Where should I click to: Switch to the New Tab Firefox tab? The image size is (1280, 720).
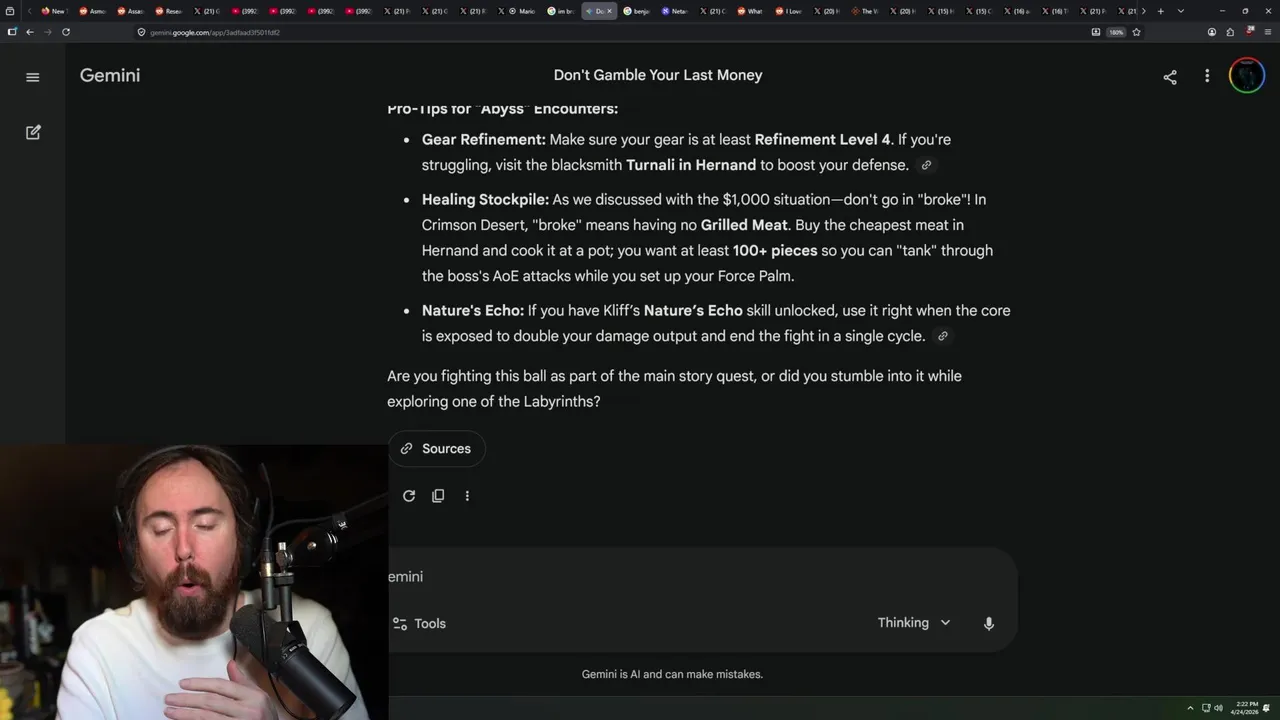coord(54,11)
